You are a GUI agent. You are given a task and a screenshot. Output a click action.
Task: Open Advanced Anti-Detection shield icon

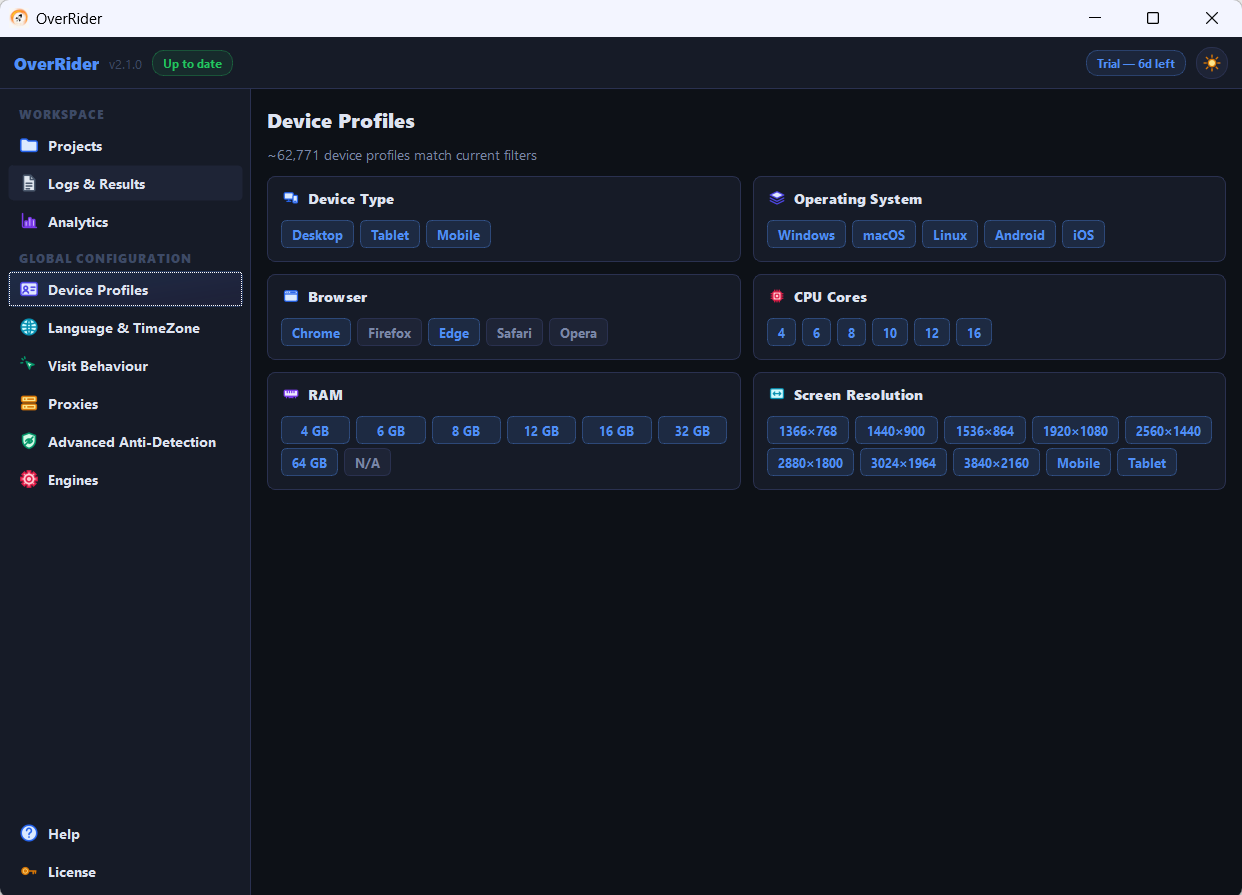point(29,442)
